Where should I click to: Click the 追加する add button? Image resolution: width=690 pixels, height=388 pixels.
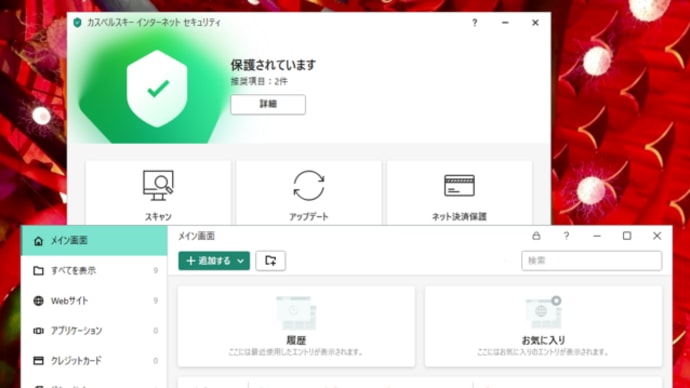pos(214,261)
